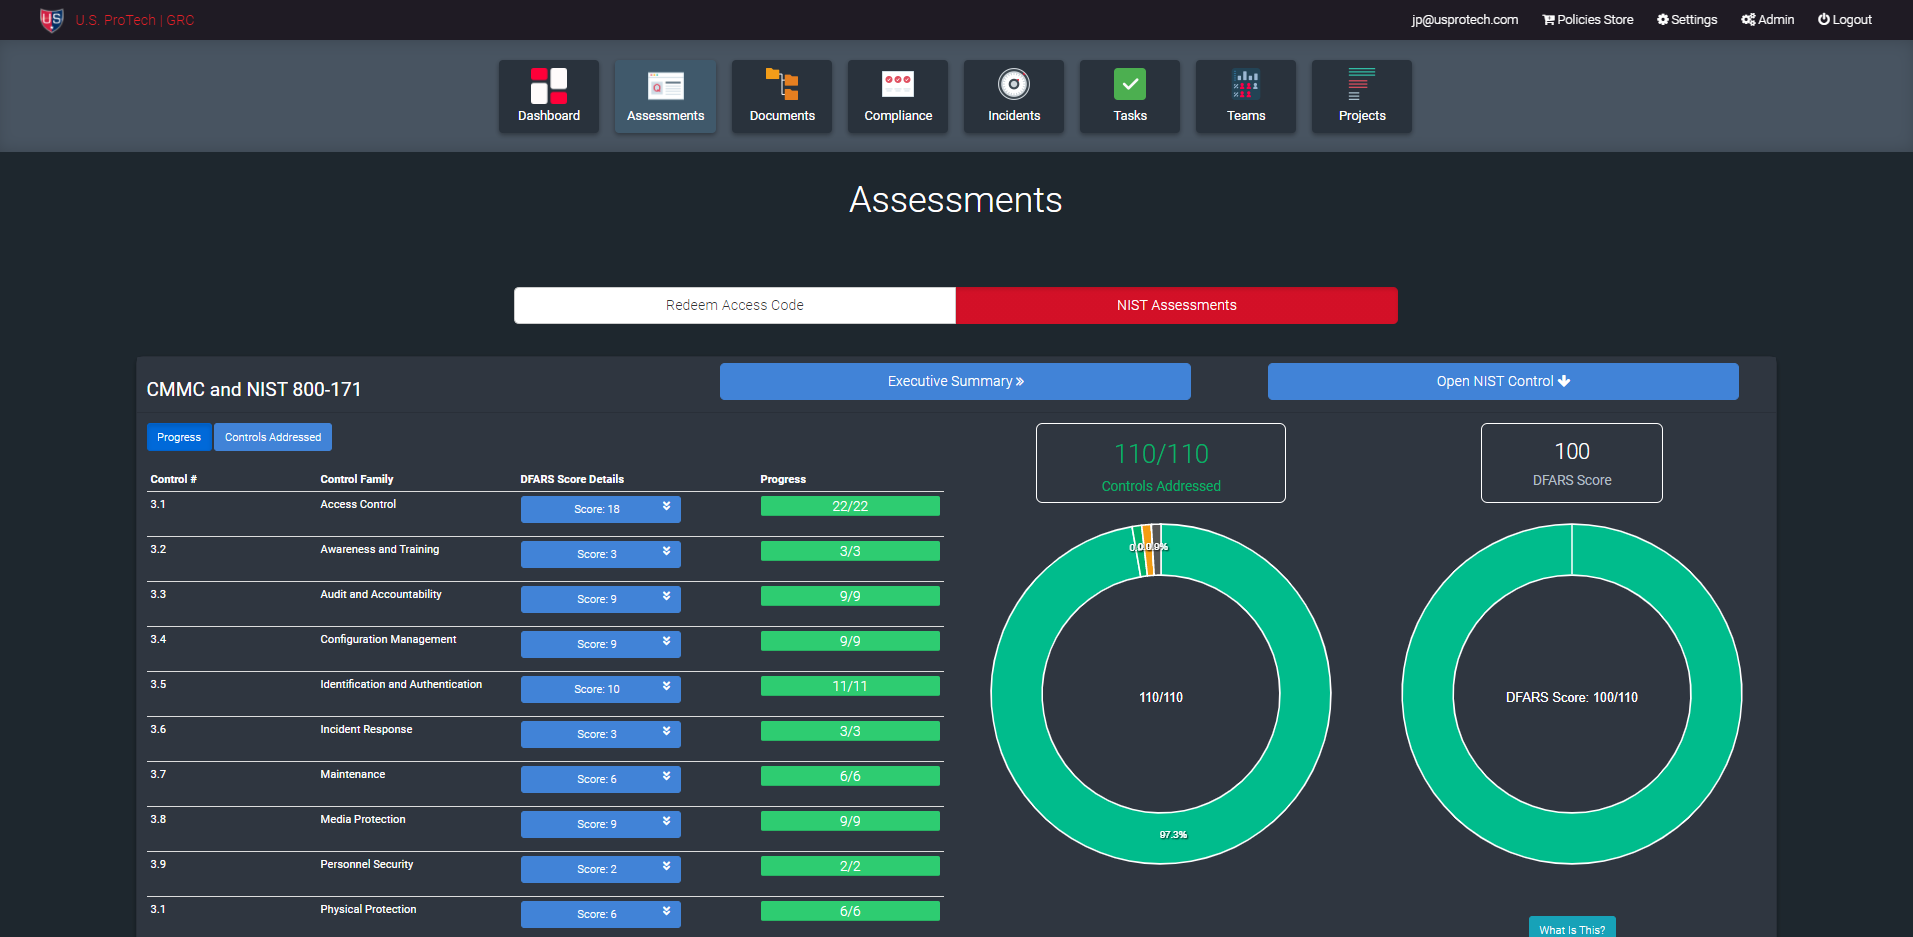Expand Maintenance Score: 6 dropdown
The height and width of the screenshot is (937, 1913).
click(x=601, y=779)
